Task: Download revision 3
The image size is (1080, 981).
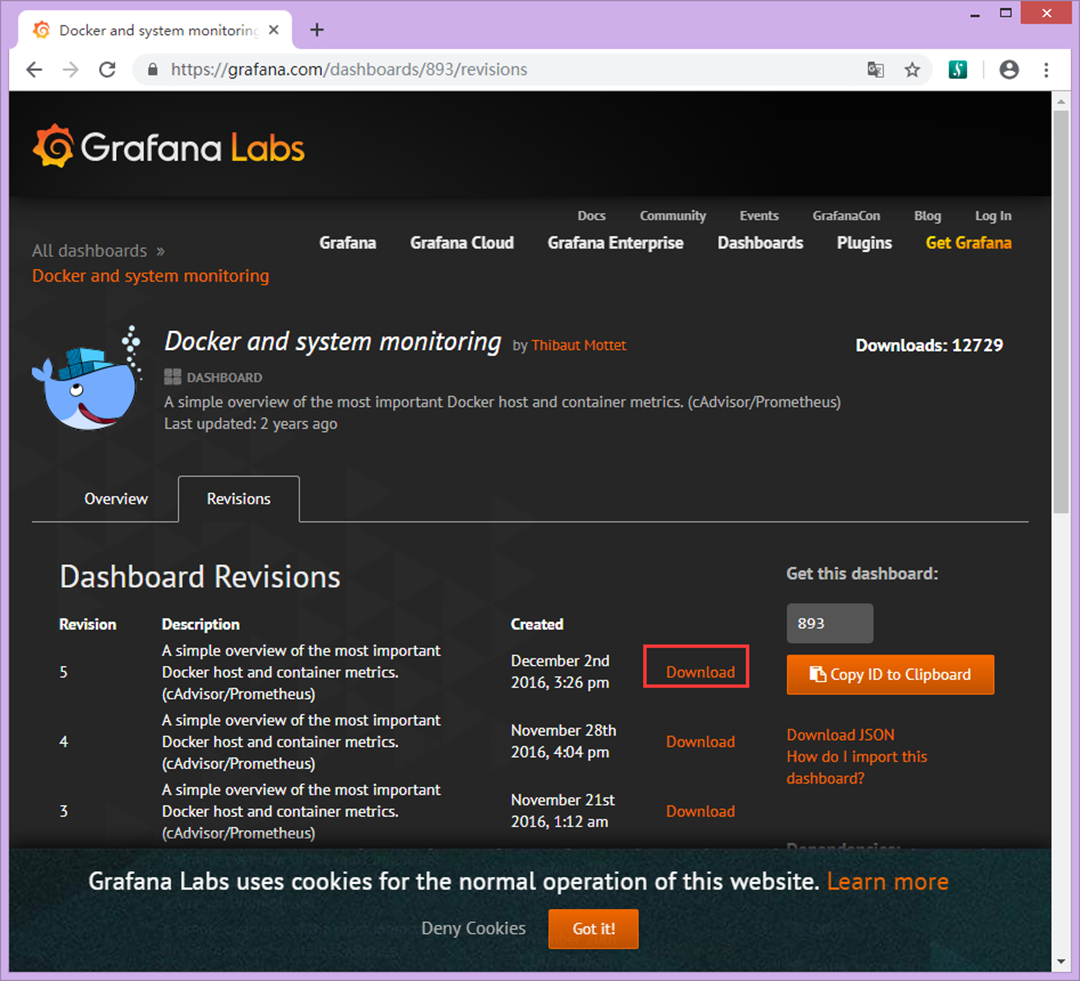Action: tap(700, 811)
